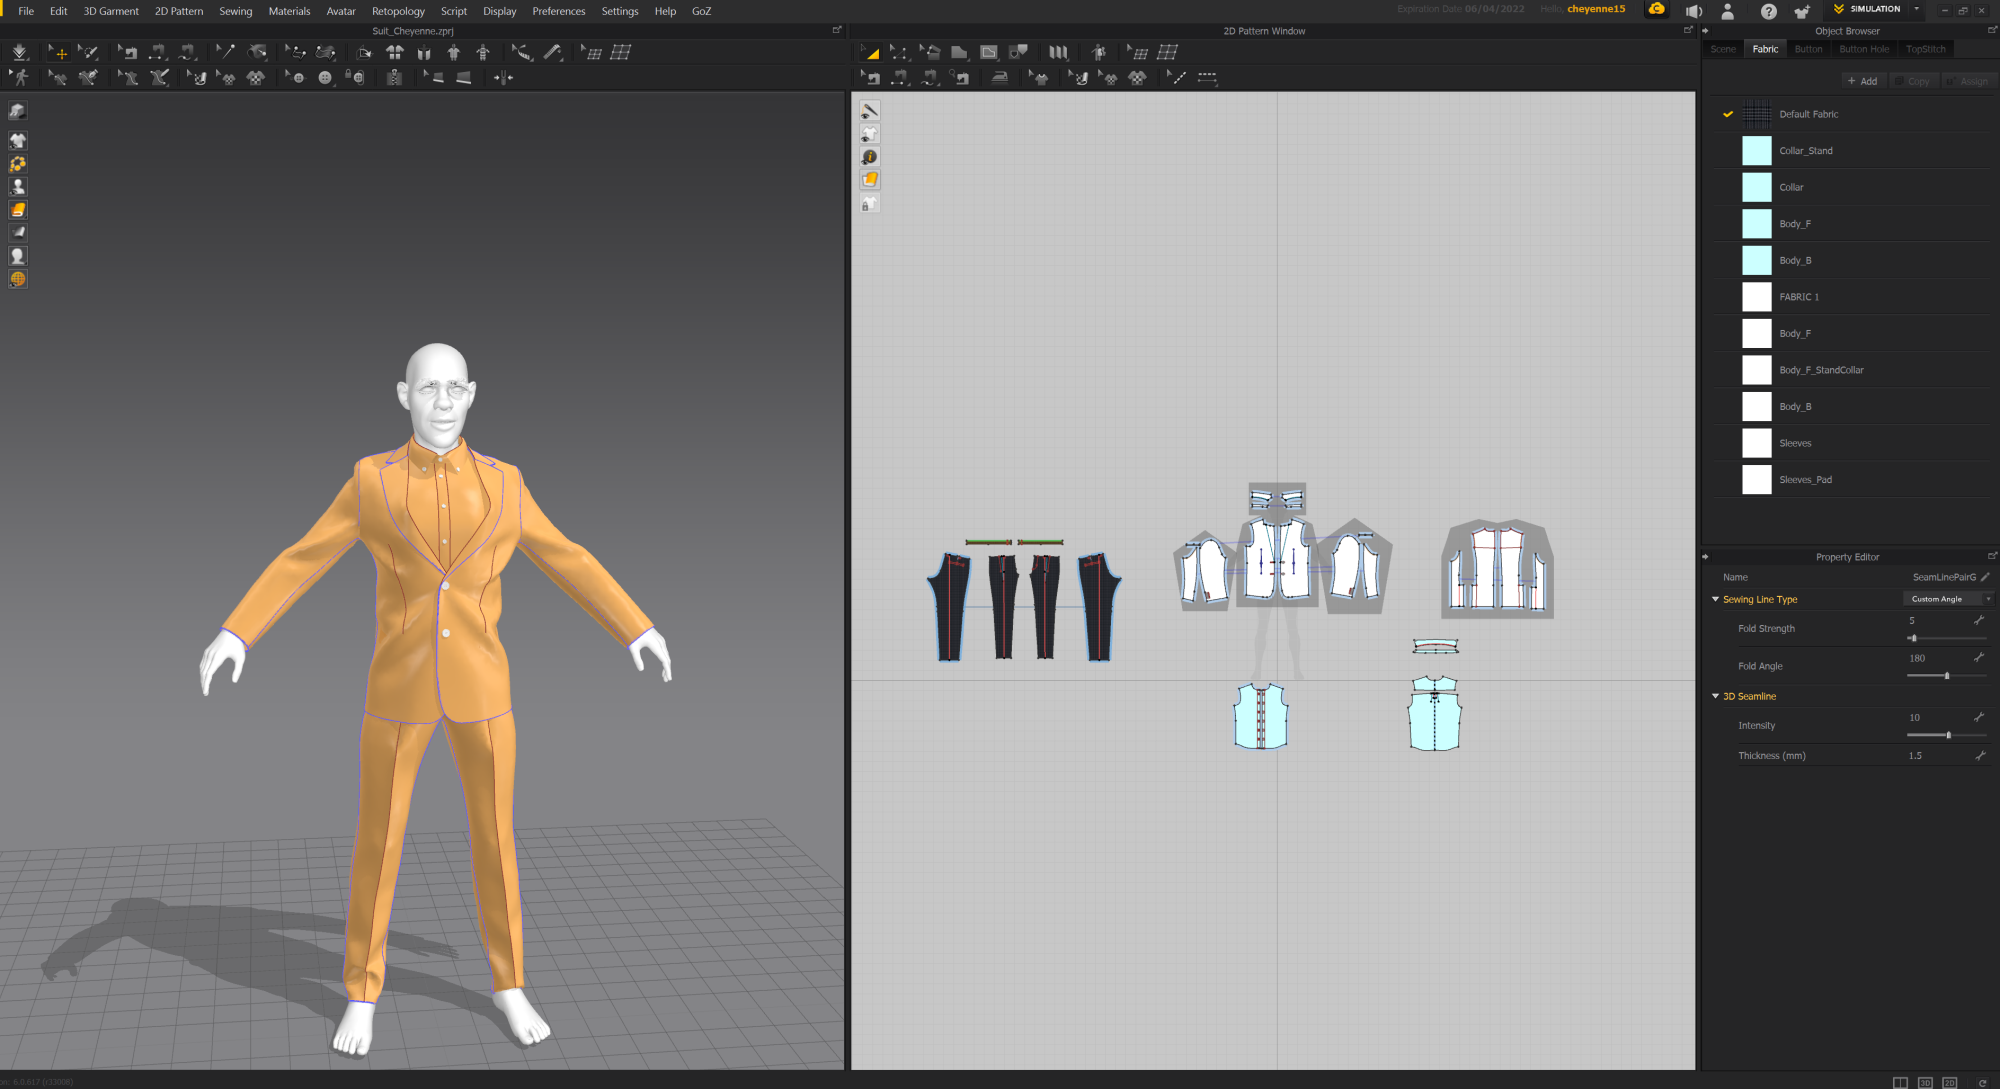Select the tape measure tool in 3D toolbar
The image size is (2000, 1089).
[553, 52]
